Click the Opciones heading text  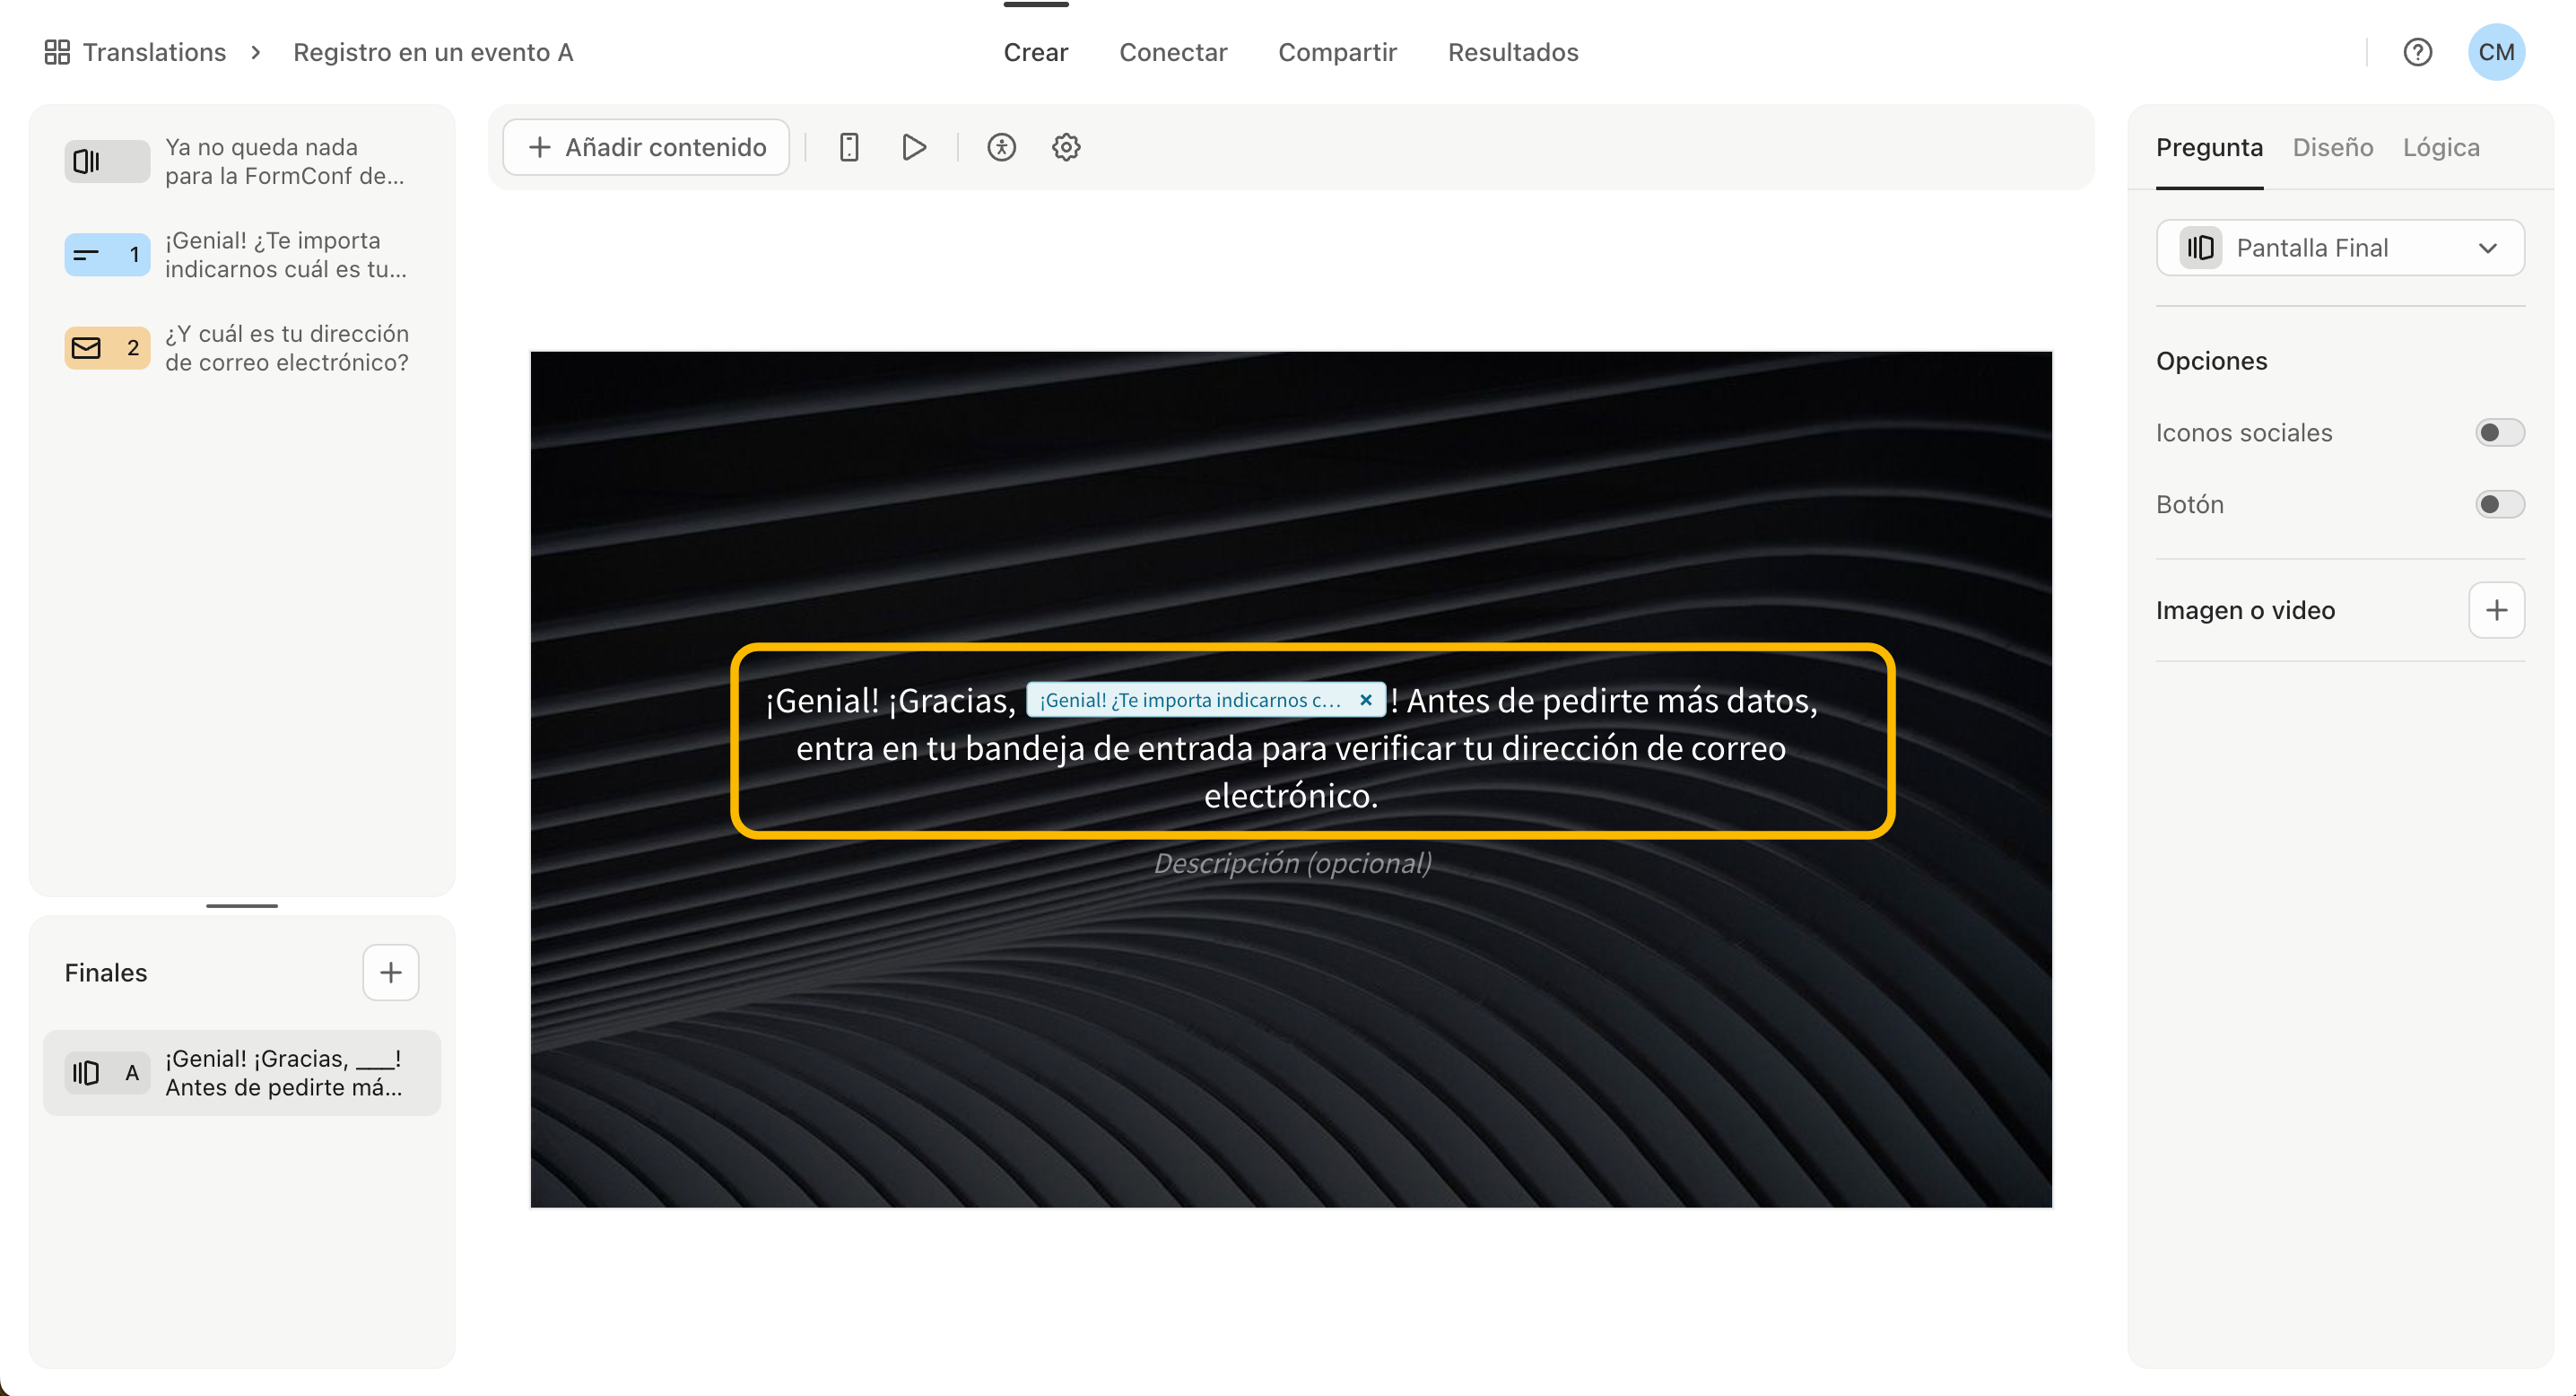[x=2211, y=361]
